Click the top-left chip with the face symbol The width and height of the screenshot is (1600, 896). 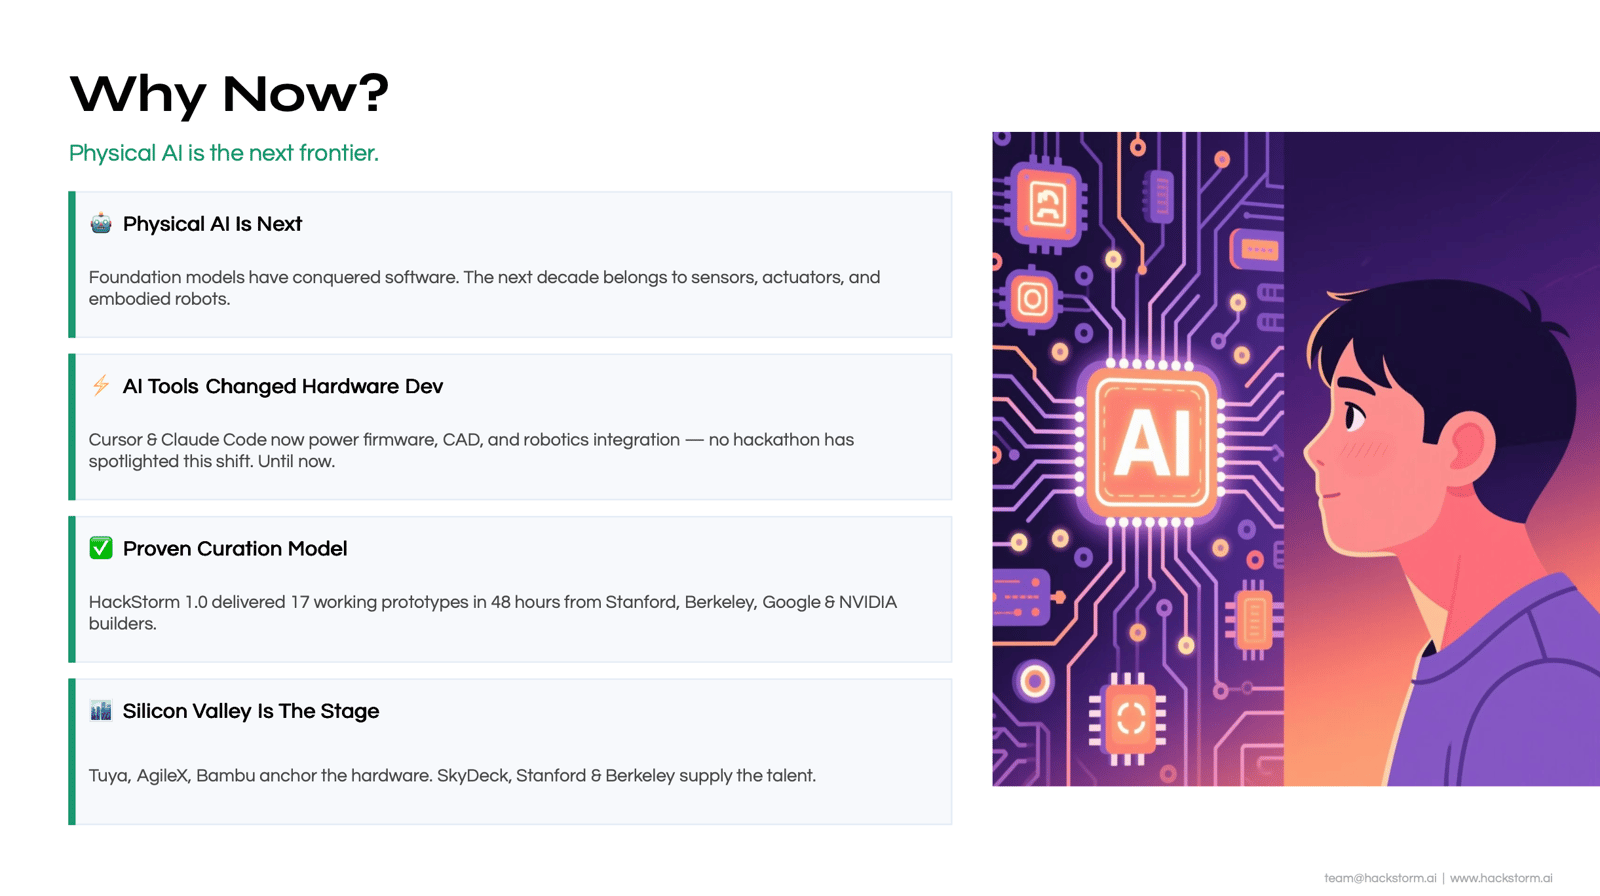coord(1047,205)
